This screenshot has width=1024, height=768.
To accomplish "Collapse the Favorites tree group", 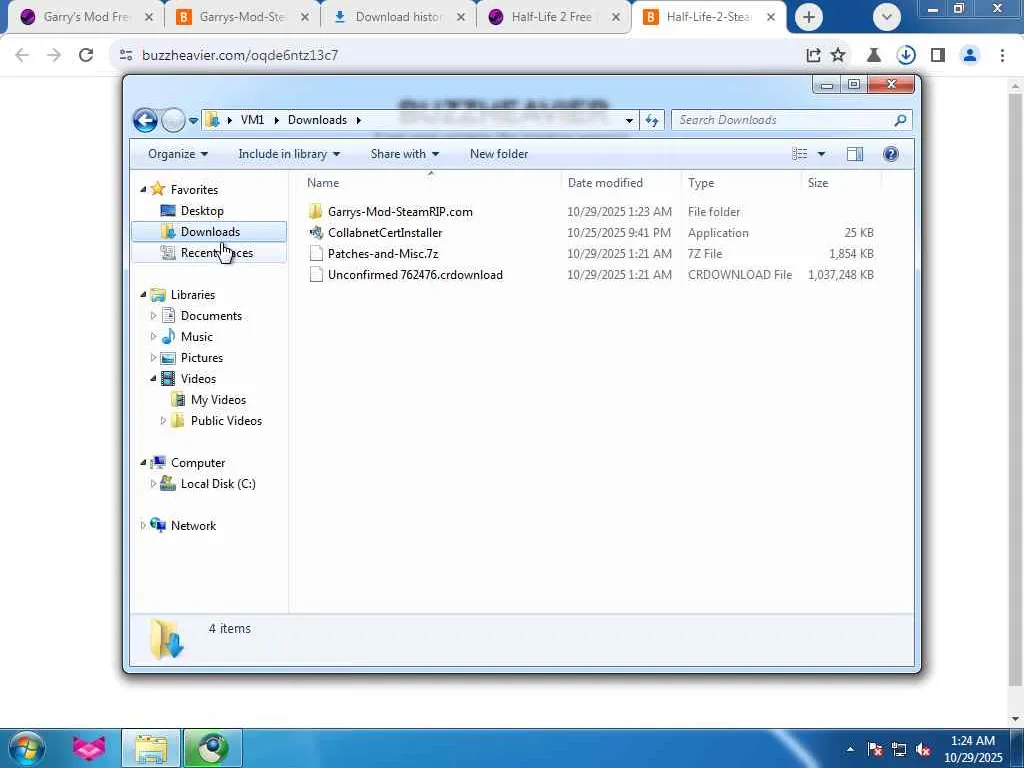I will pos(144,189).
